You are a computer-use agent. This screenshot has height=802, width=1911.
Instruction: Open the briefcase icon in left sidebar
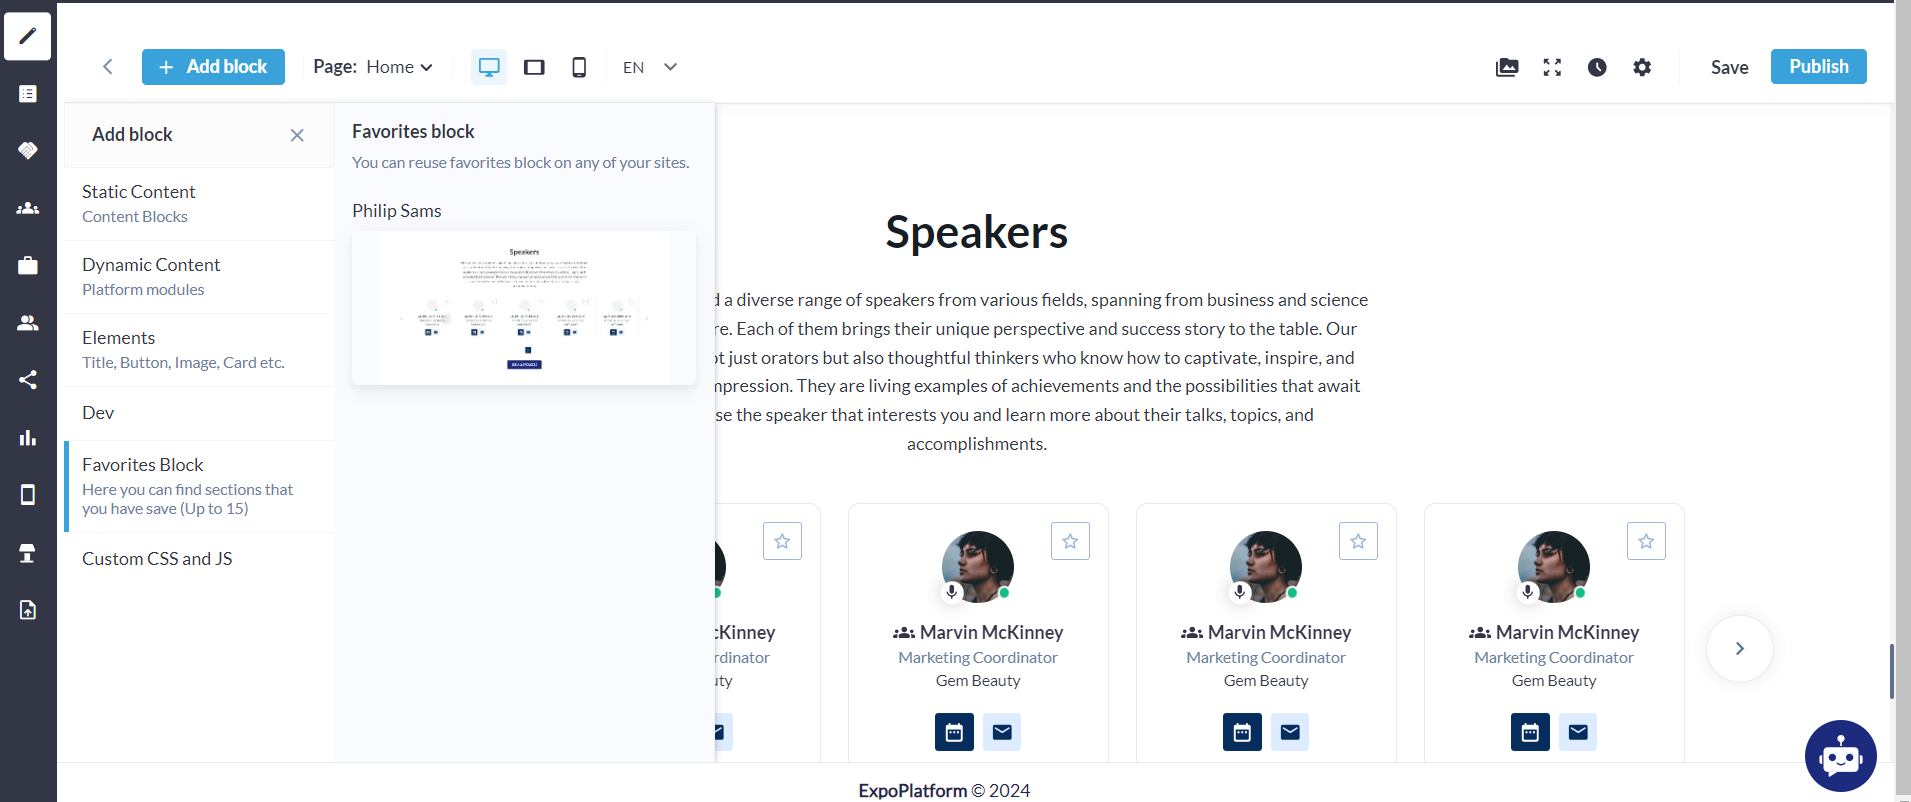(28, 265)
